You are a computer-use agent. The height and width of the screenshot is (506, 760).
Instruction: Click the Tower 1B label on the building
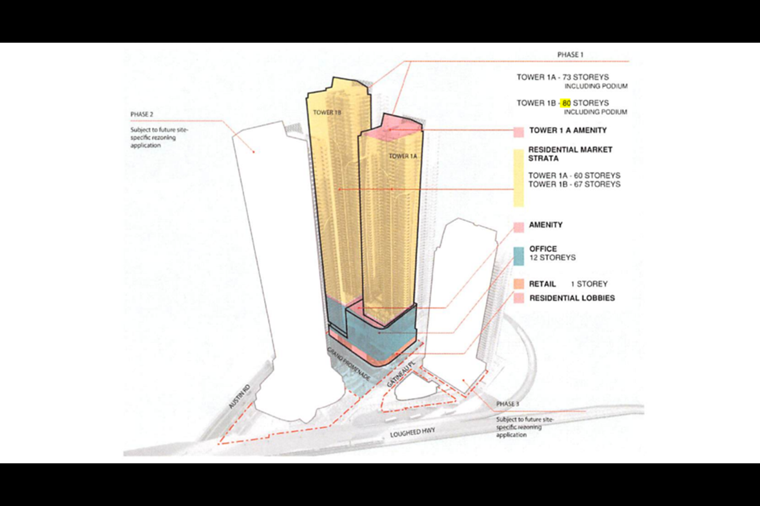point(326,113)
